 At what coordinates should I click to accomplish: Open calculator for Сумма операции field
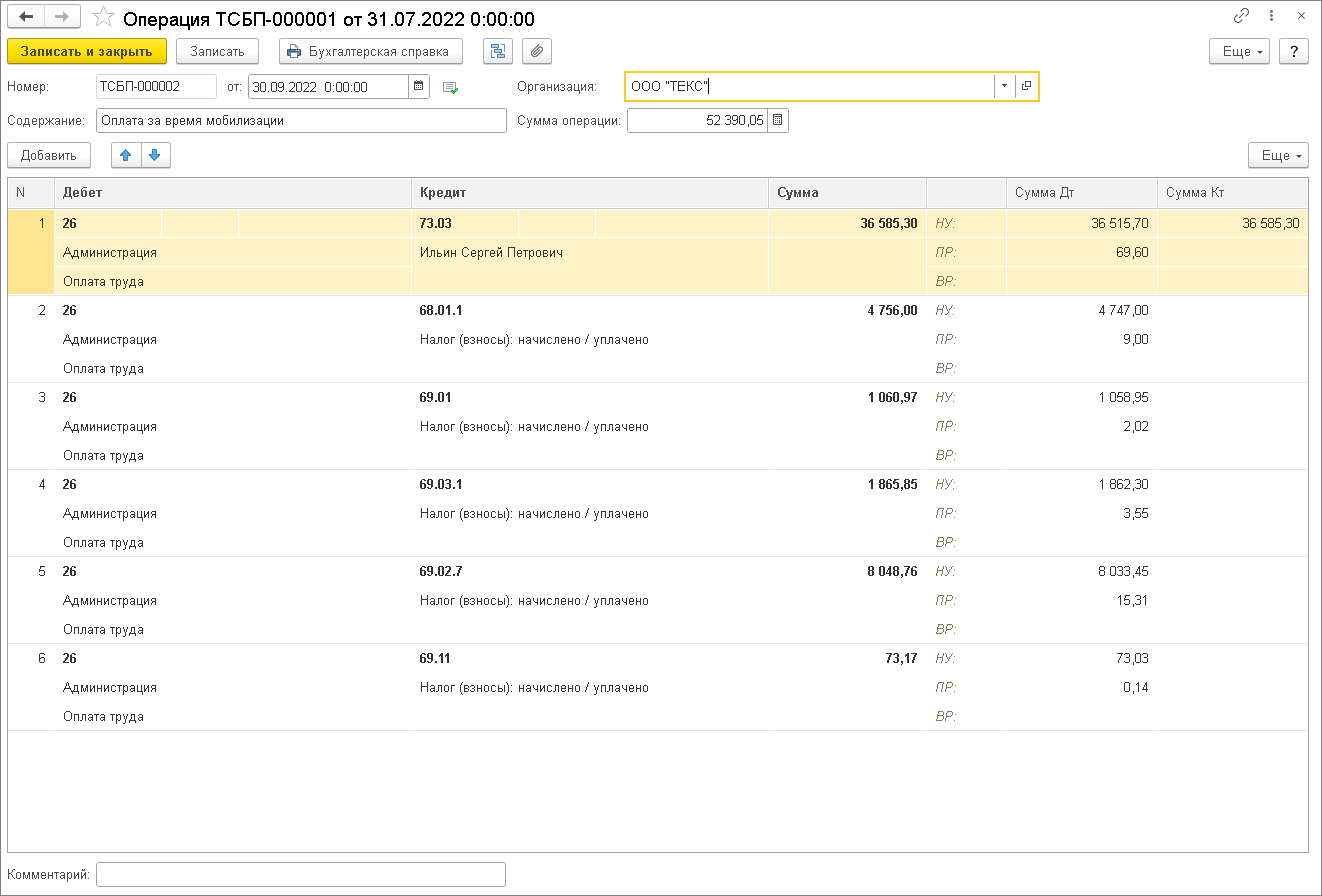click(x=778, y=121)
